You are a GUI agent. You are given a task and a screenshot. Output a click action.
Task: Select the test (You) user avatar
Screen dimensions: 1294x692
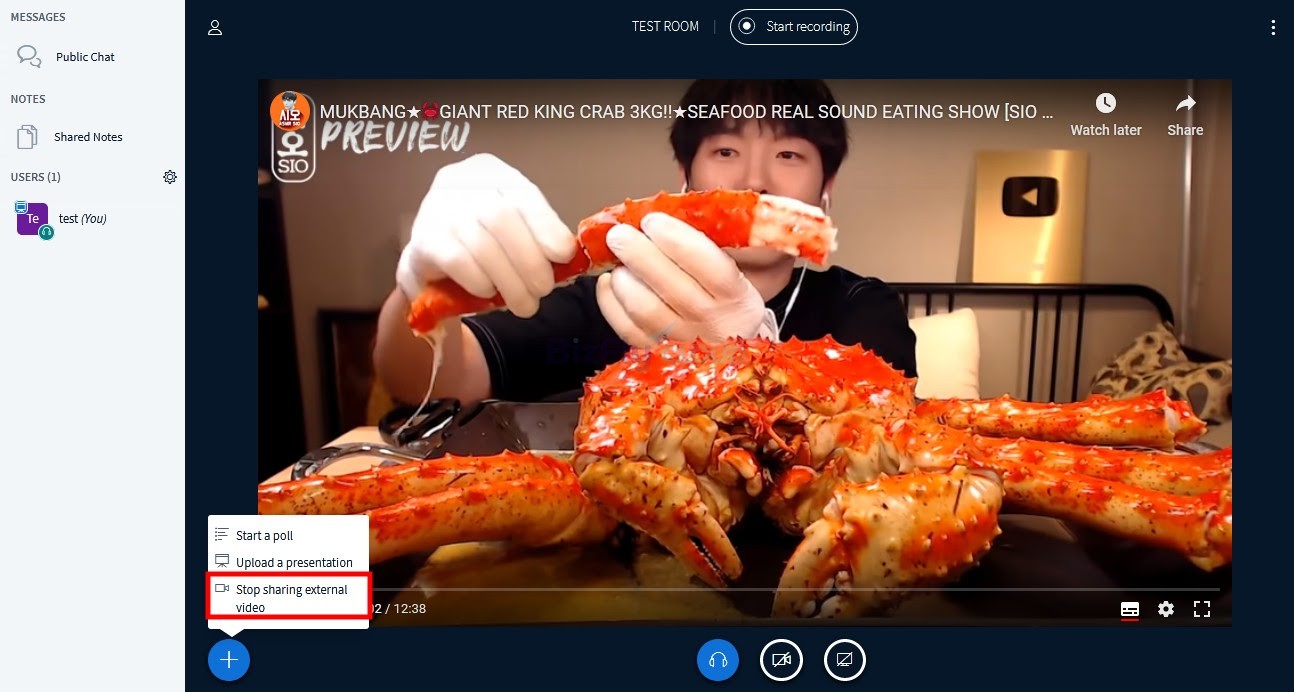coord(32,218)
